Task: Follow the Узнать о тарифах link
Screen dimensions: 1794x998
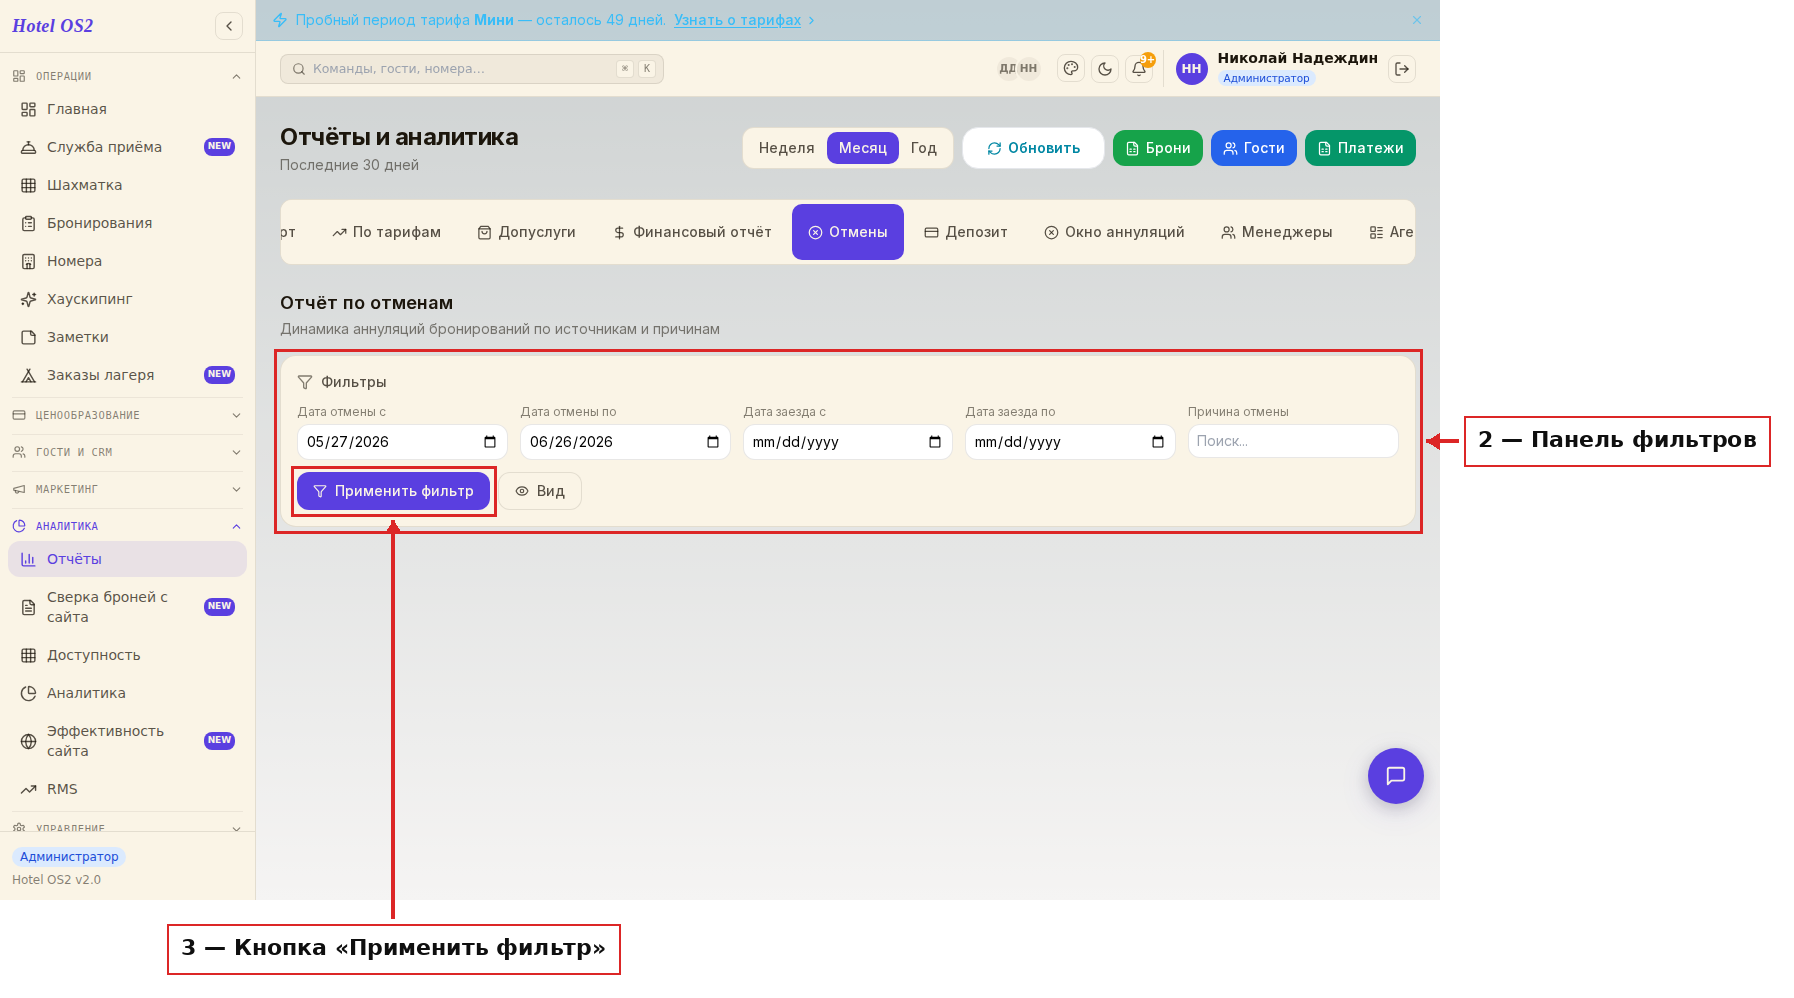Action: coord(737,20)
